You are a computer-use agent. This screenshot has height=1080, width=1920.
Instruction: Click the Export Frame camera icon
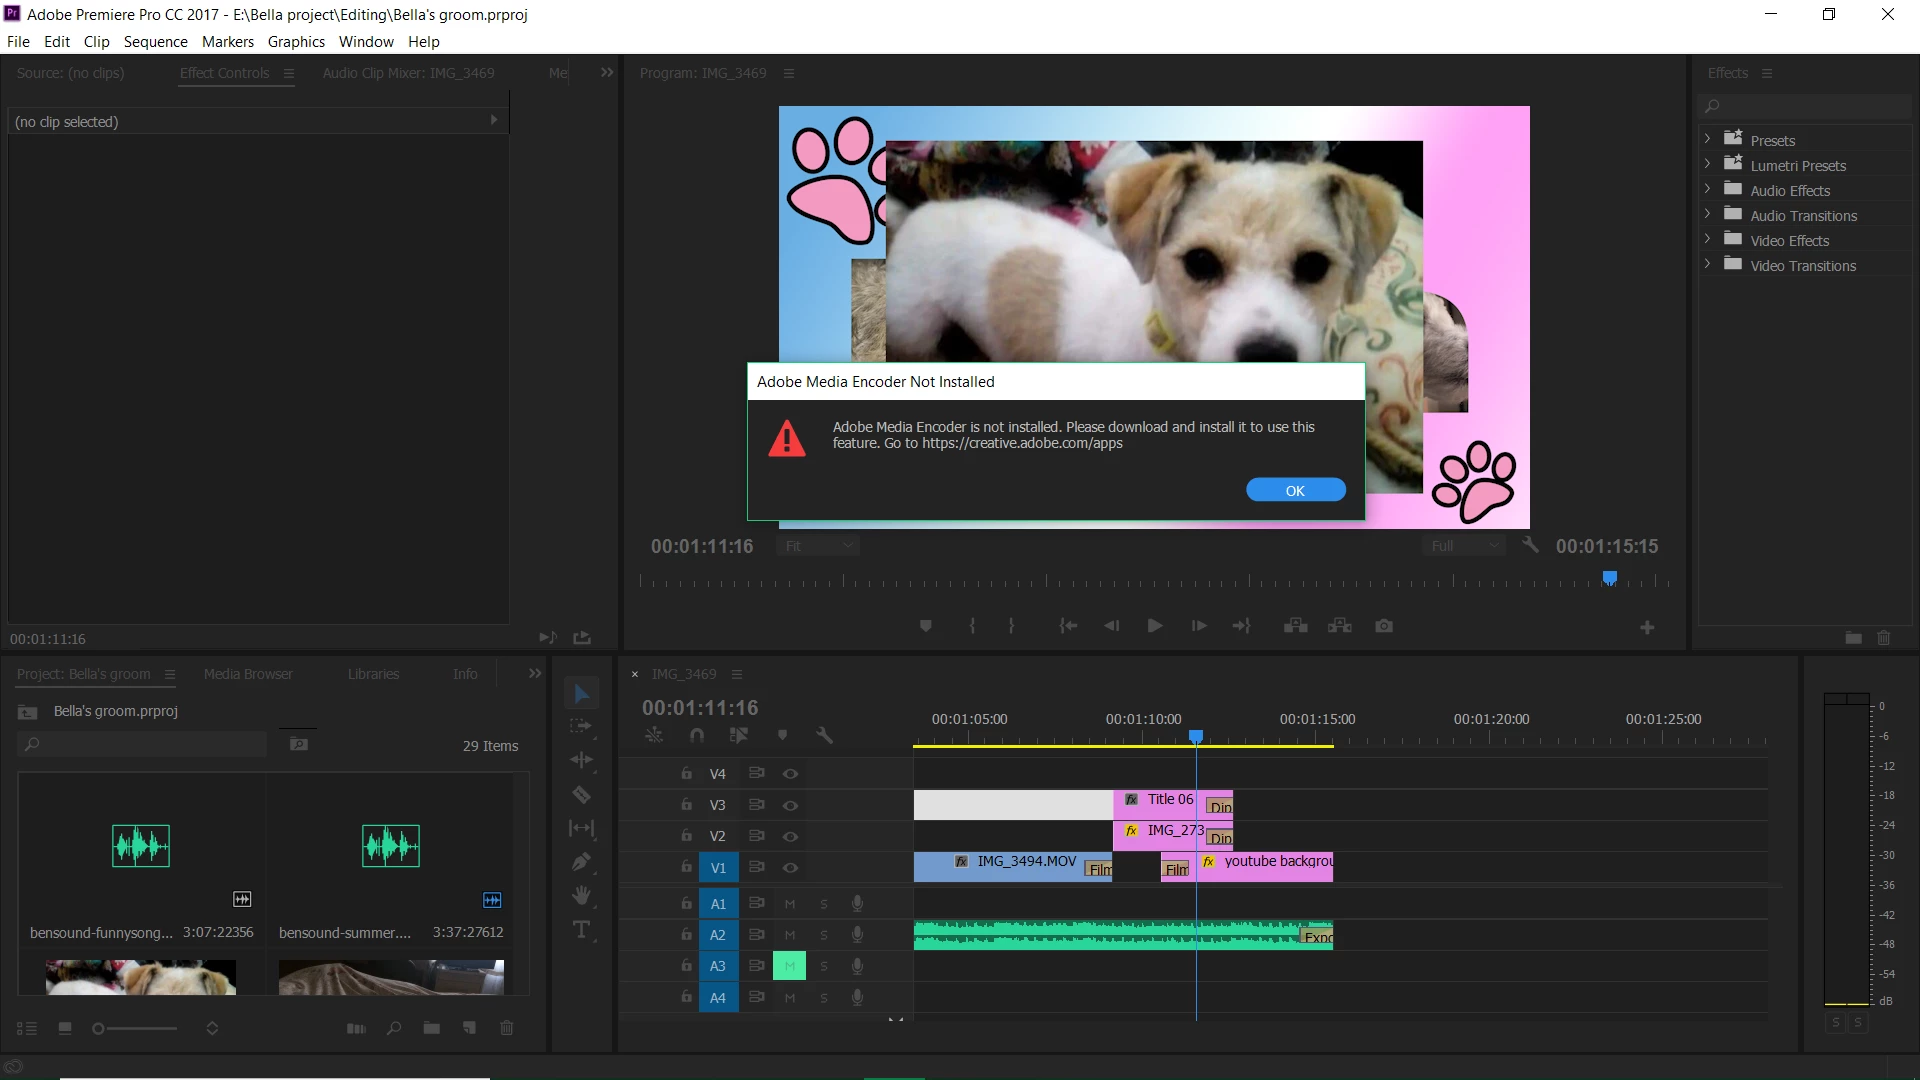[x=1384, y=626]
